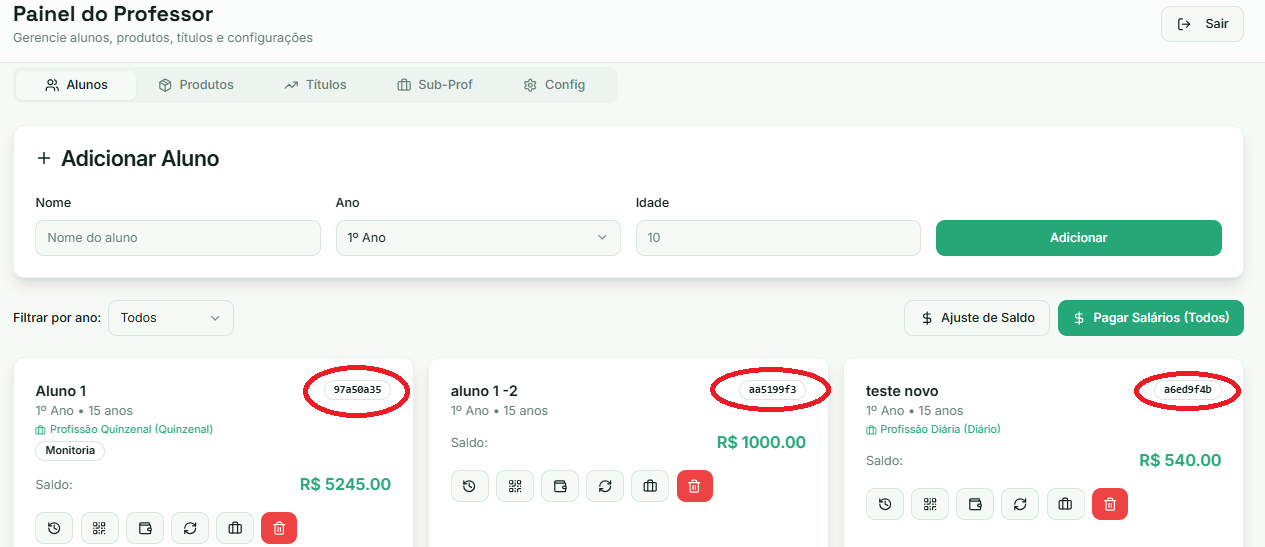Screen dimensions: 1265x547
Task: Click history icon on teste novo card
Action: (885, 504)
